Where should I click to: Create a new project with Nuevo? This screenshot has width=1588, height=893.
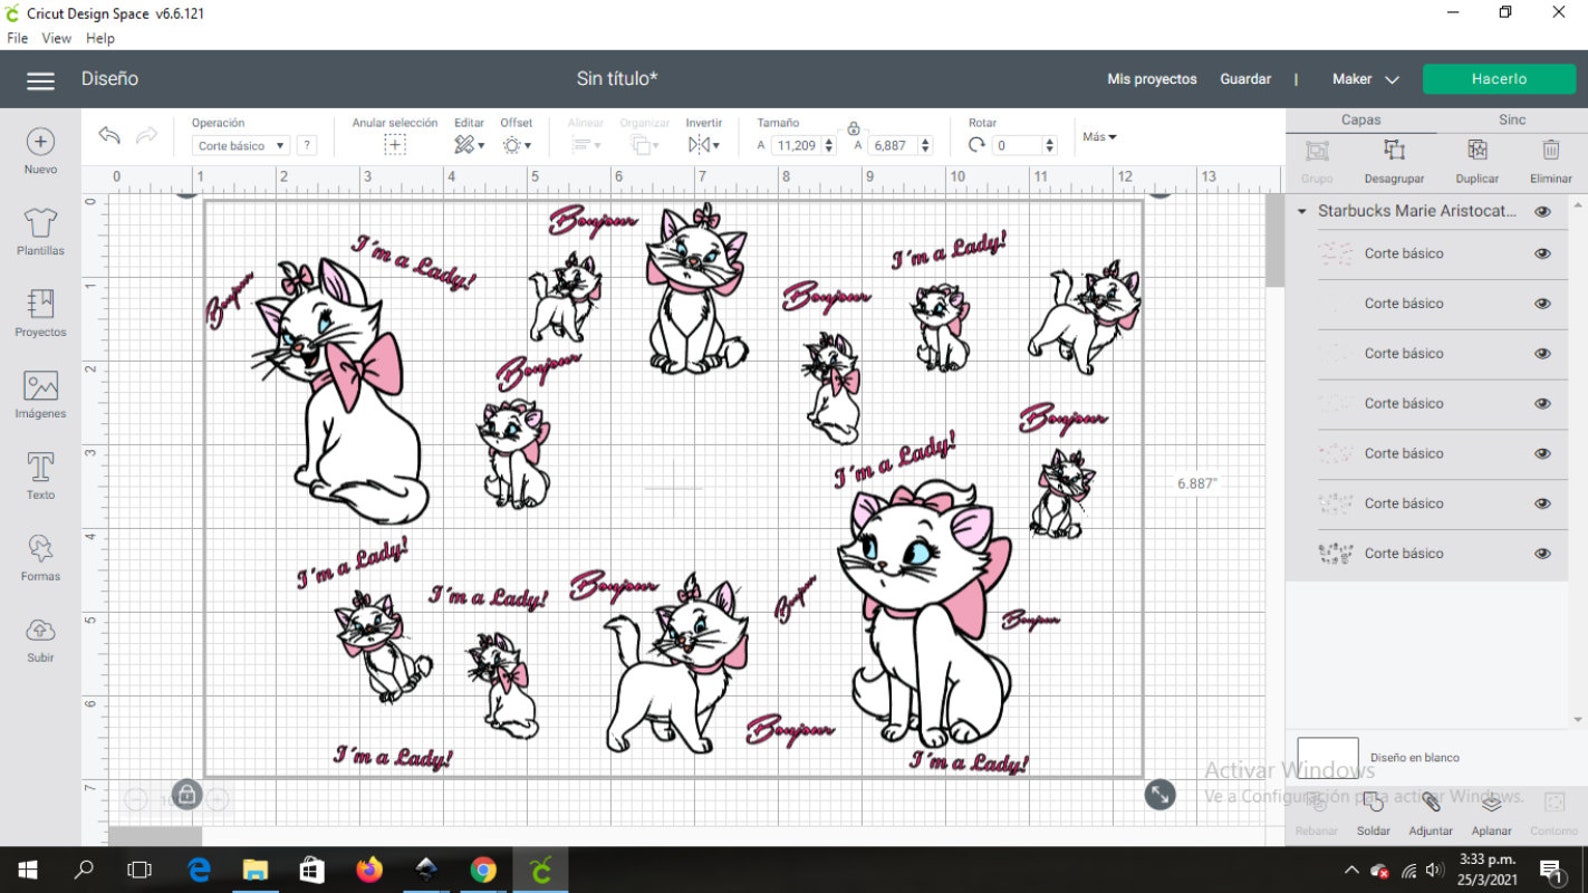coord(40,151)
